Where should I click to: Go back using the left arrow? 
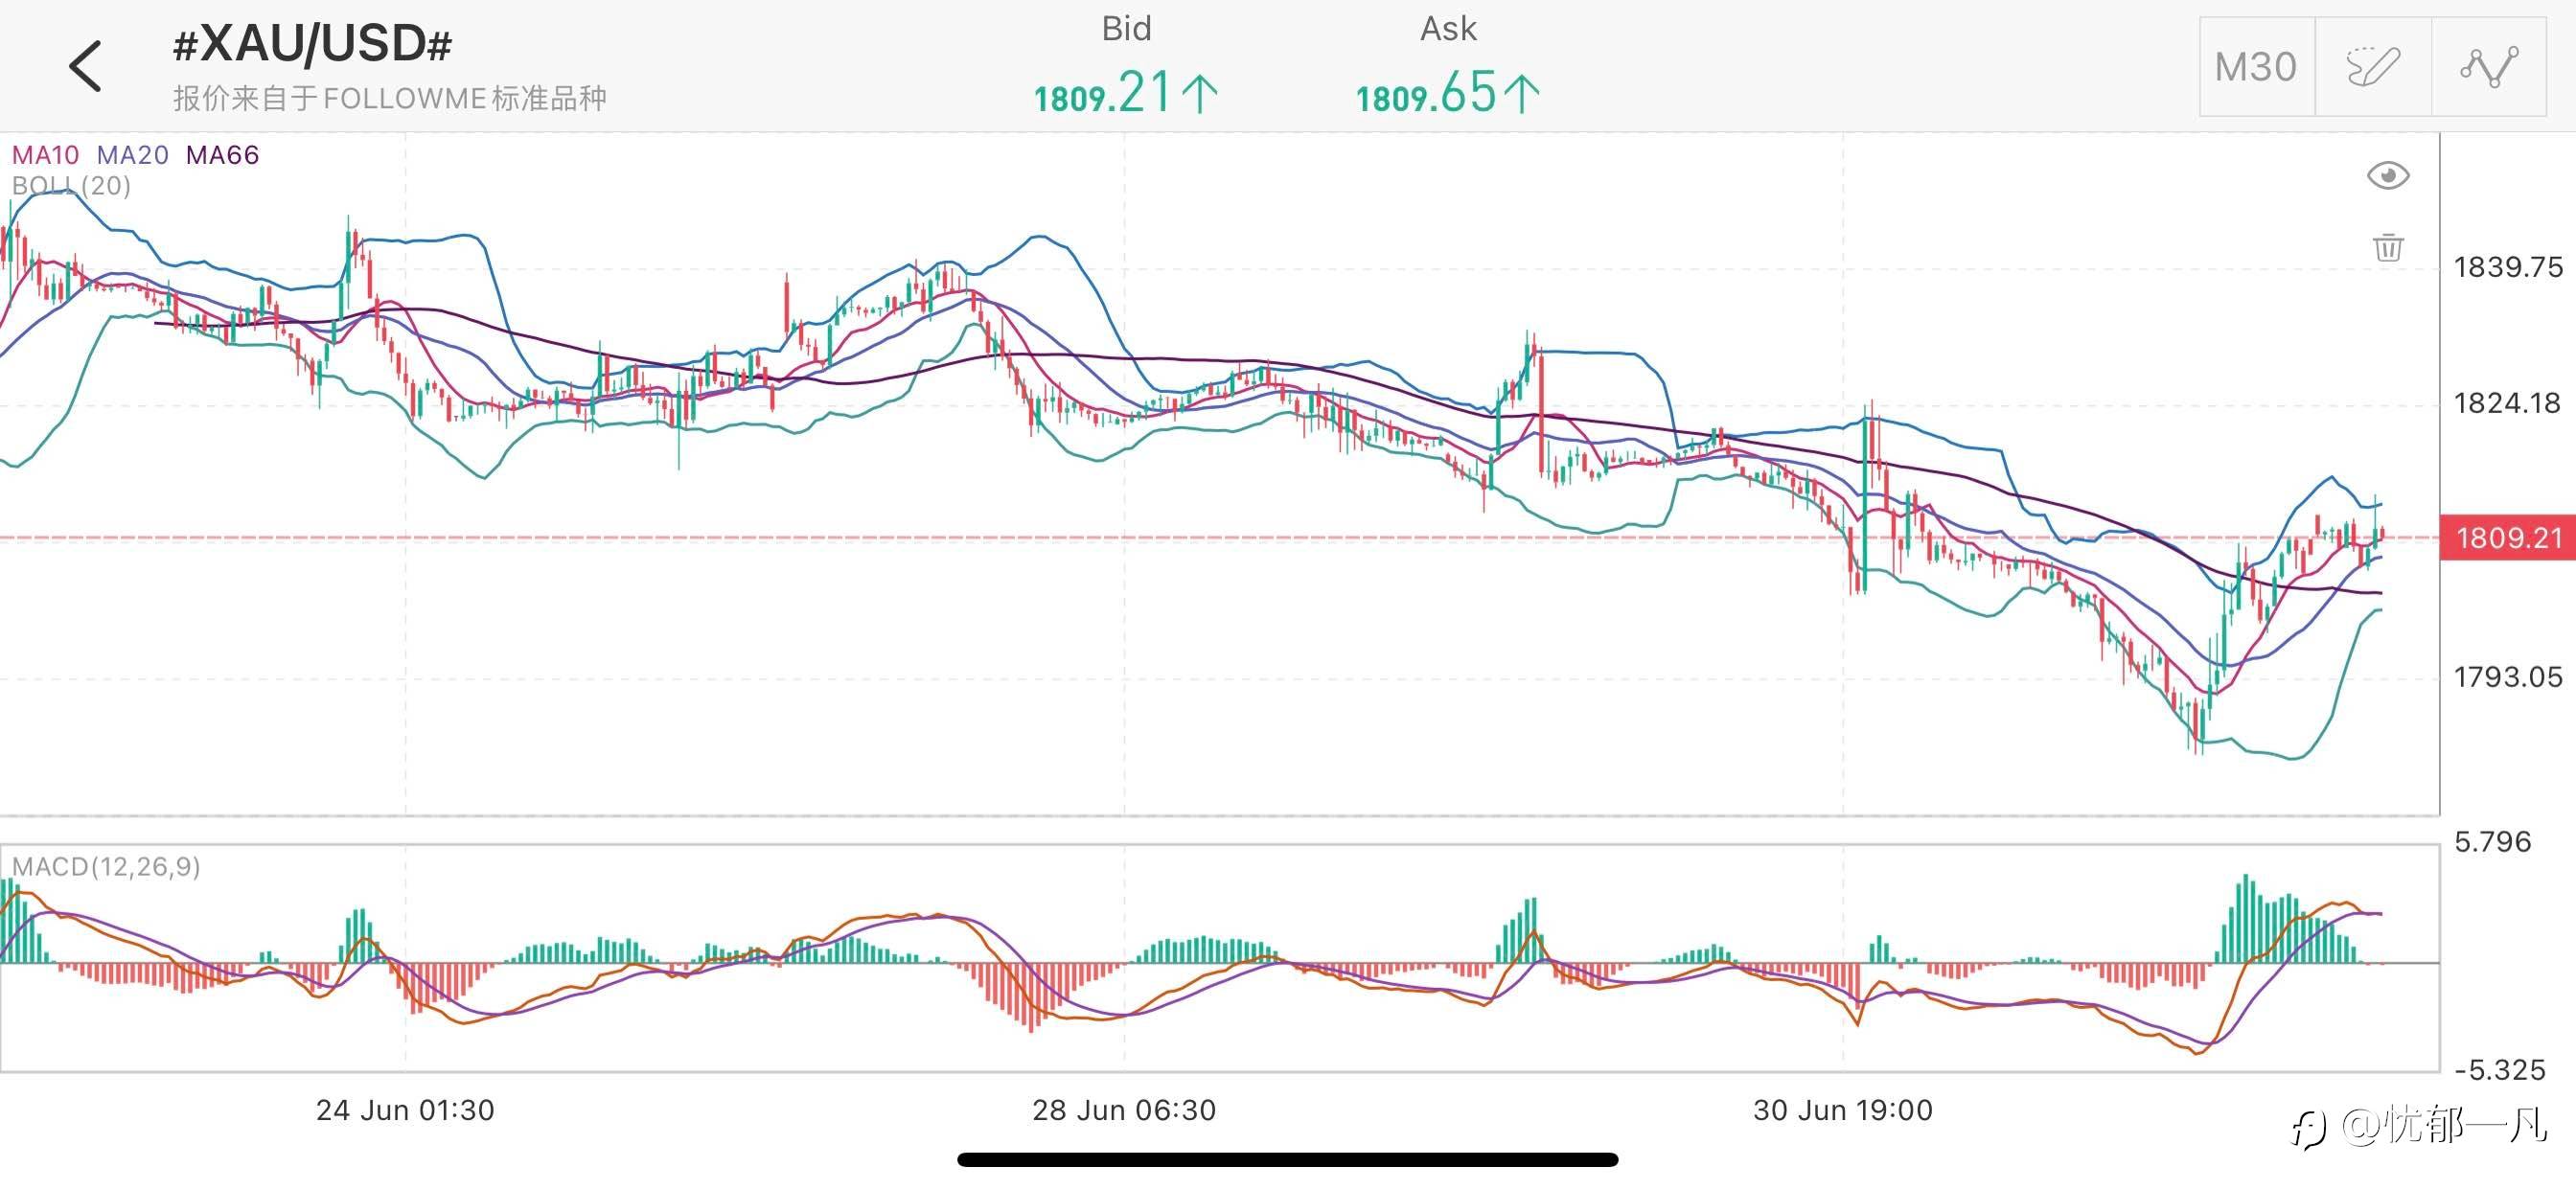[x=86, y=67]
